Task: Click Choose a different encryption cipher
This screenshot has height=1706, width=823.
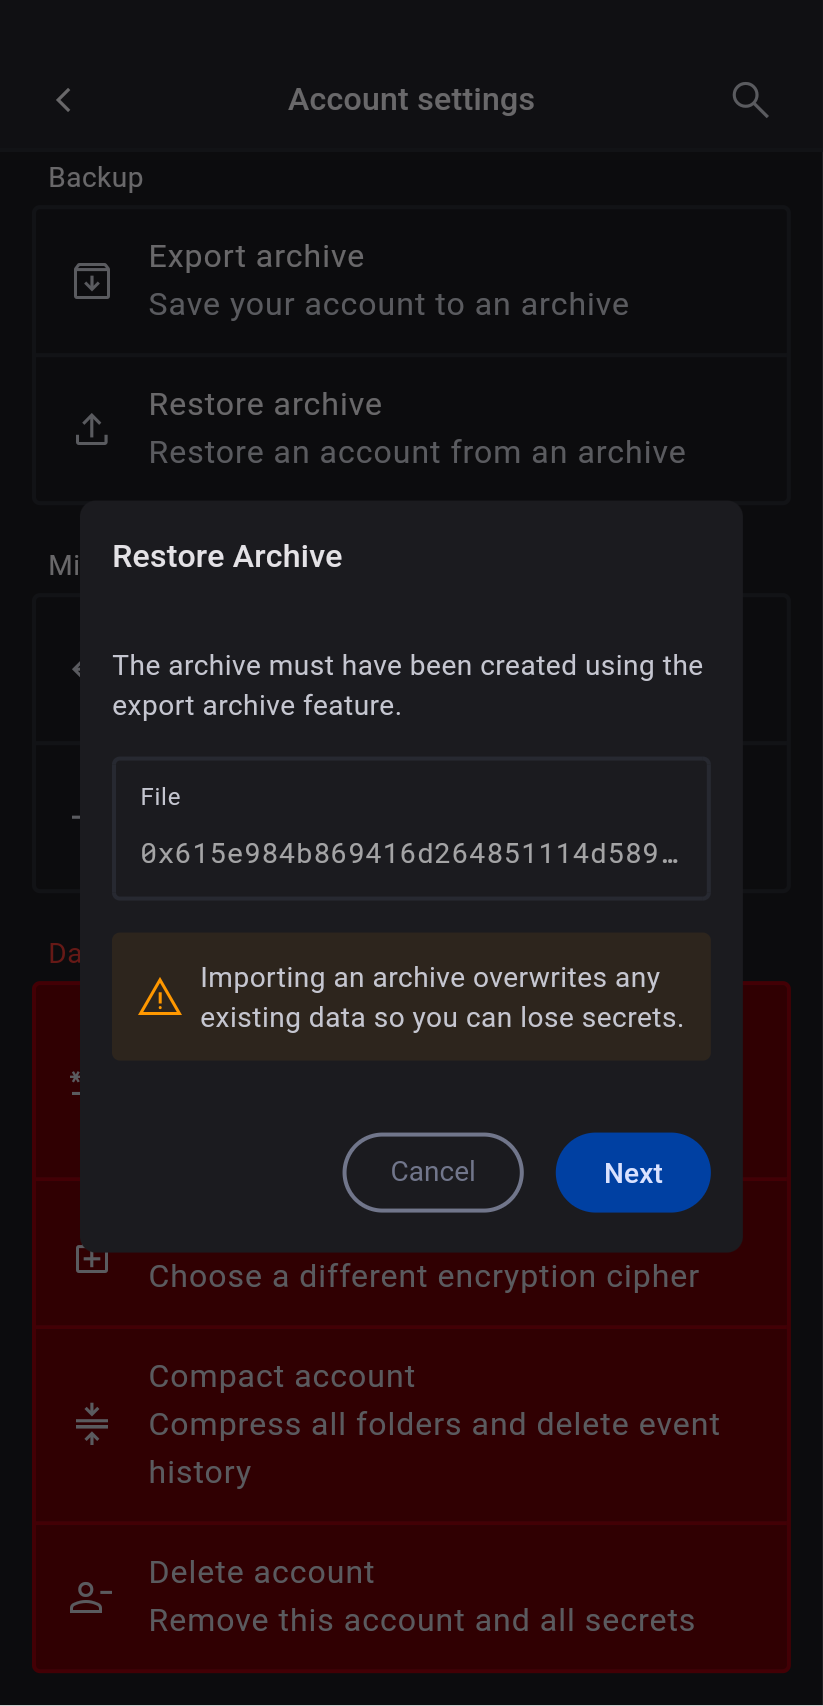Action: tap(424, 1277)
